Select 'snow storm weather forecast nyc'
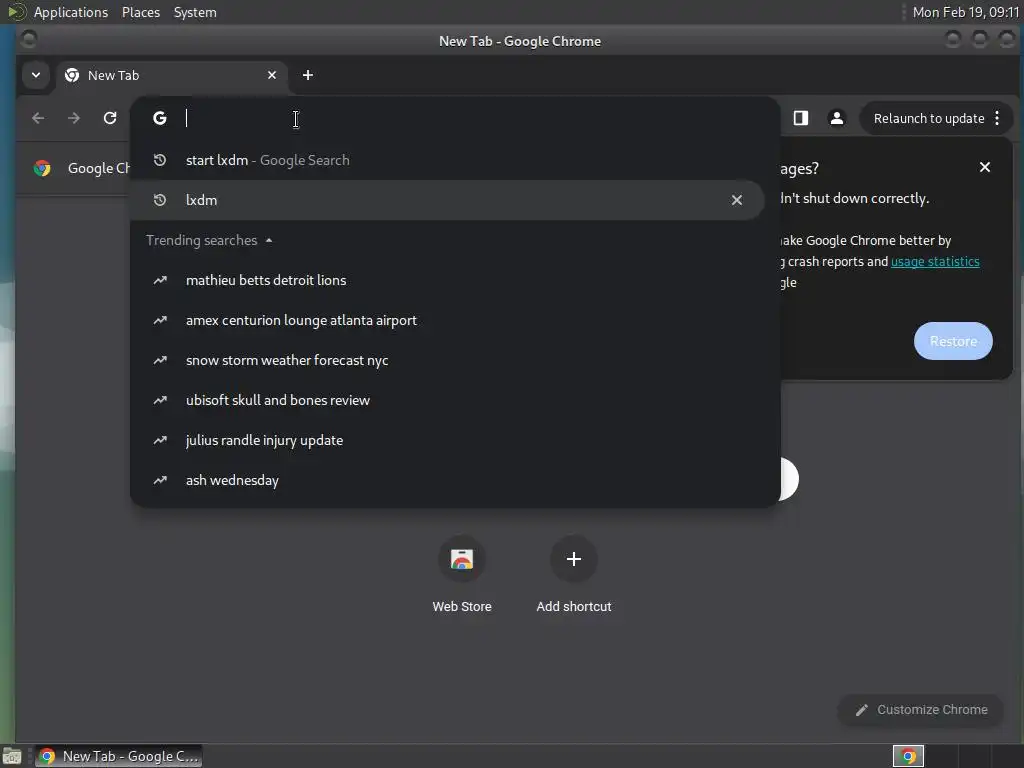The image size is (1024, 768). [x=447, y=360]
